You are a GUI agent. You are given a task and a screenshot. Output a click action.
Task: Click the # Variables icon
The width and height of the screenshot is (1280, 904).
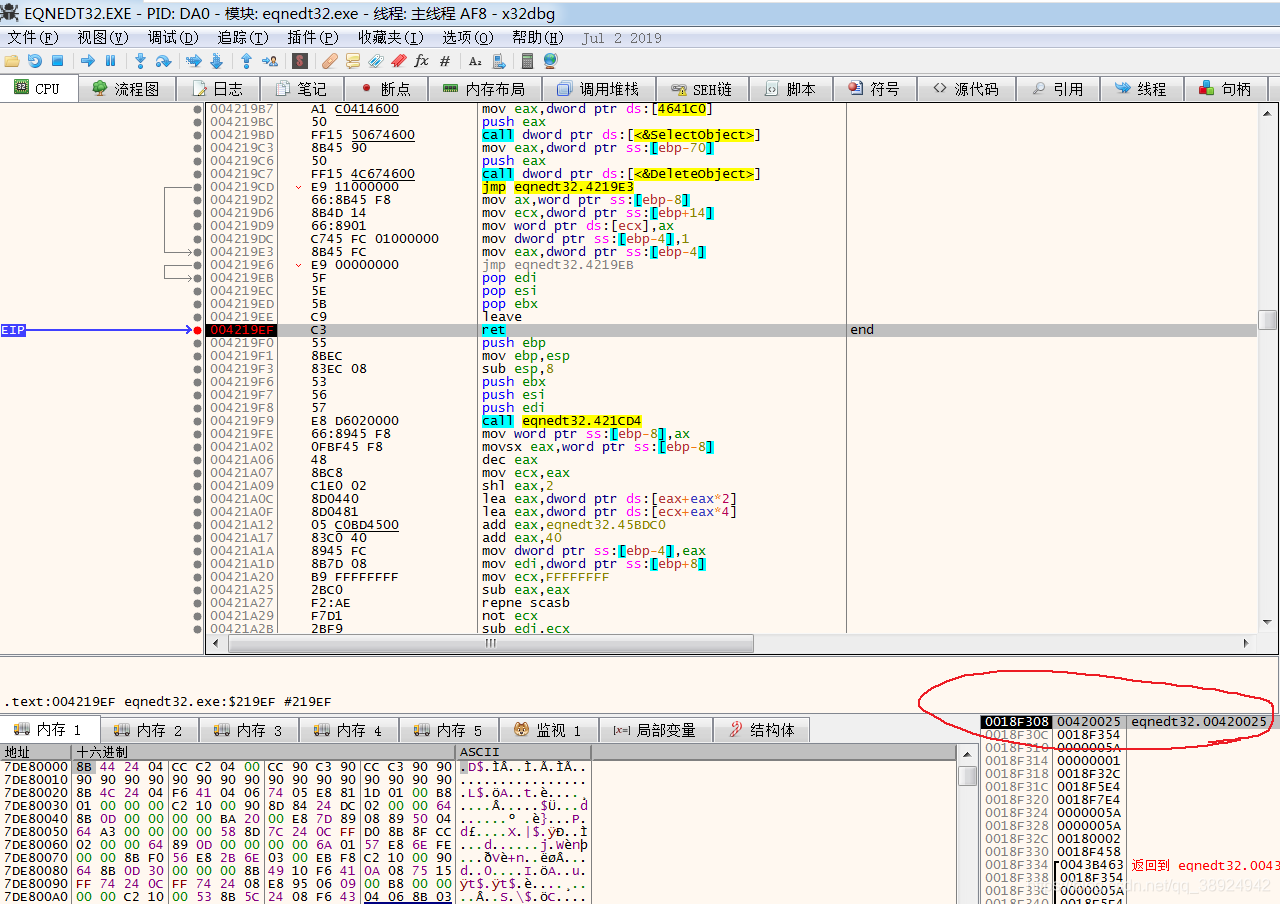pos(444,61)
